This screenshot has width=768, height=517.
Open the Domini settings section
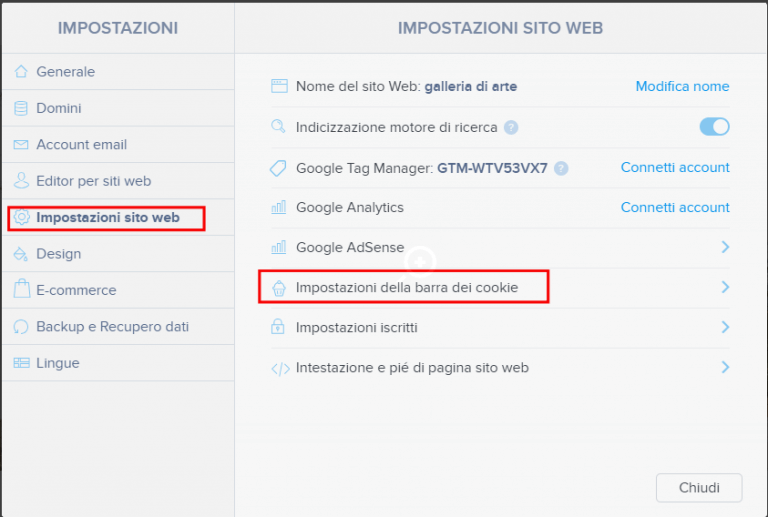(118, 108)
